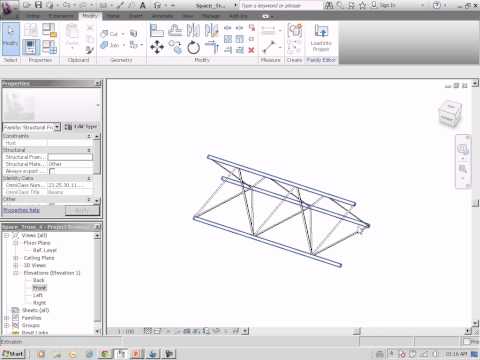Image resolution: width=480 pixels, height=360 pixels.
Task: Click the drawing area horizontal scrollbar handle
Action: (x=357, y=331)
